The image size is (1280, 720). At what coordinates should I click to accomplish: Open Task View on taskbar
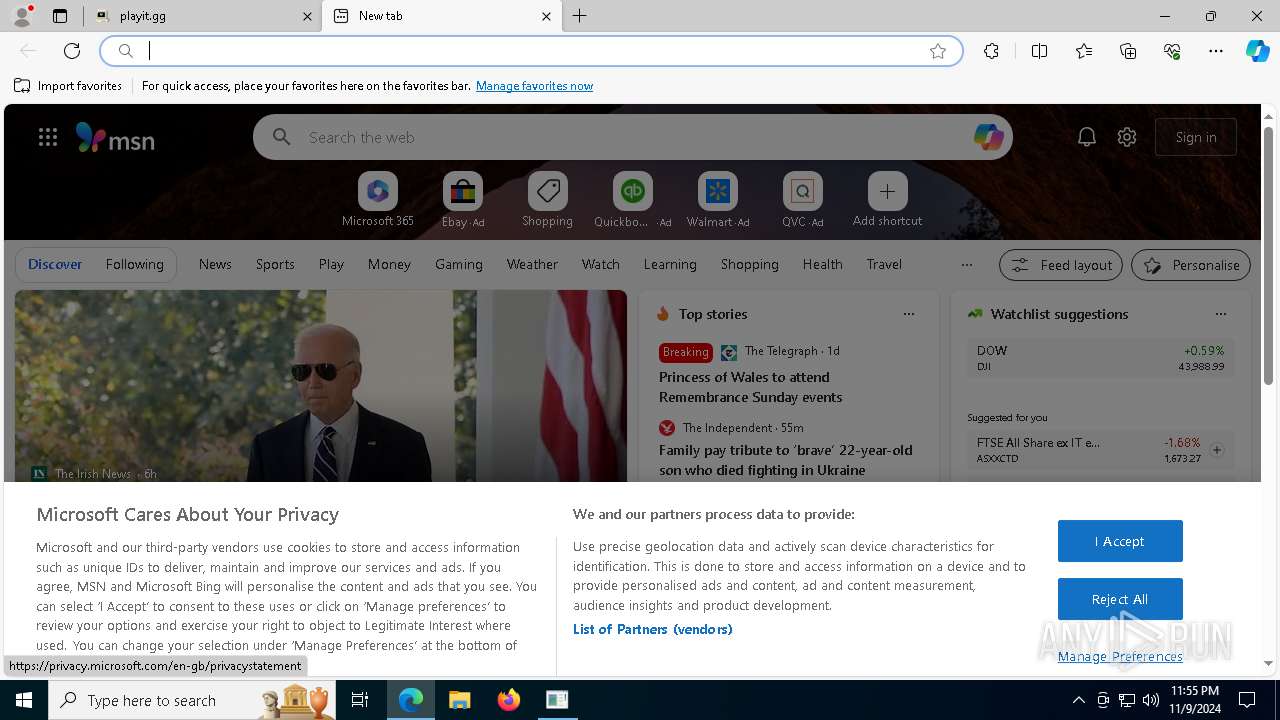(360, 700)
